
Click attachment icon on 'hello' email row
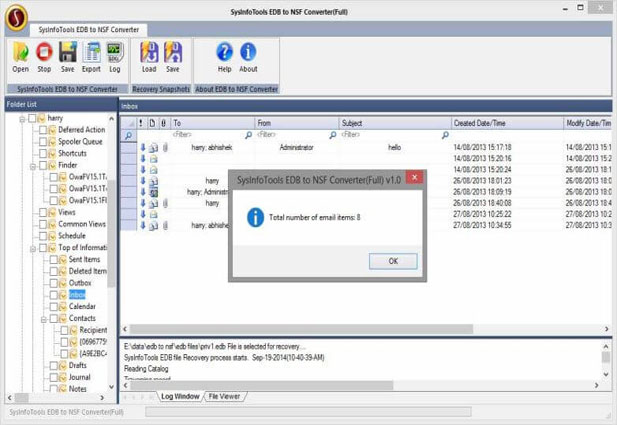165,148
